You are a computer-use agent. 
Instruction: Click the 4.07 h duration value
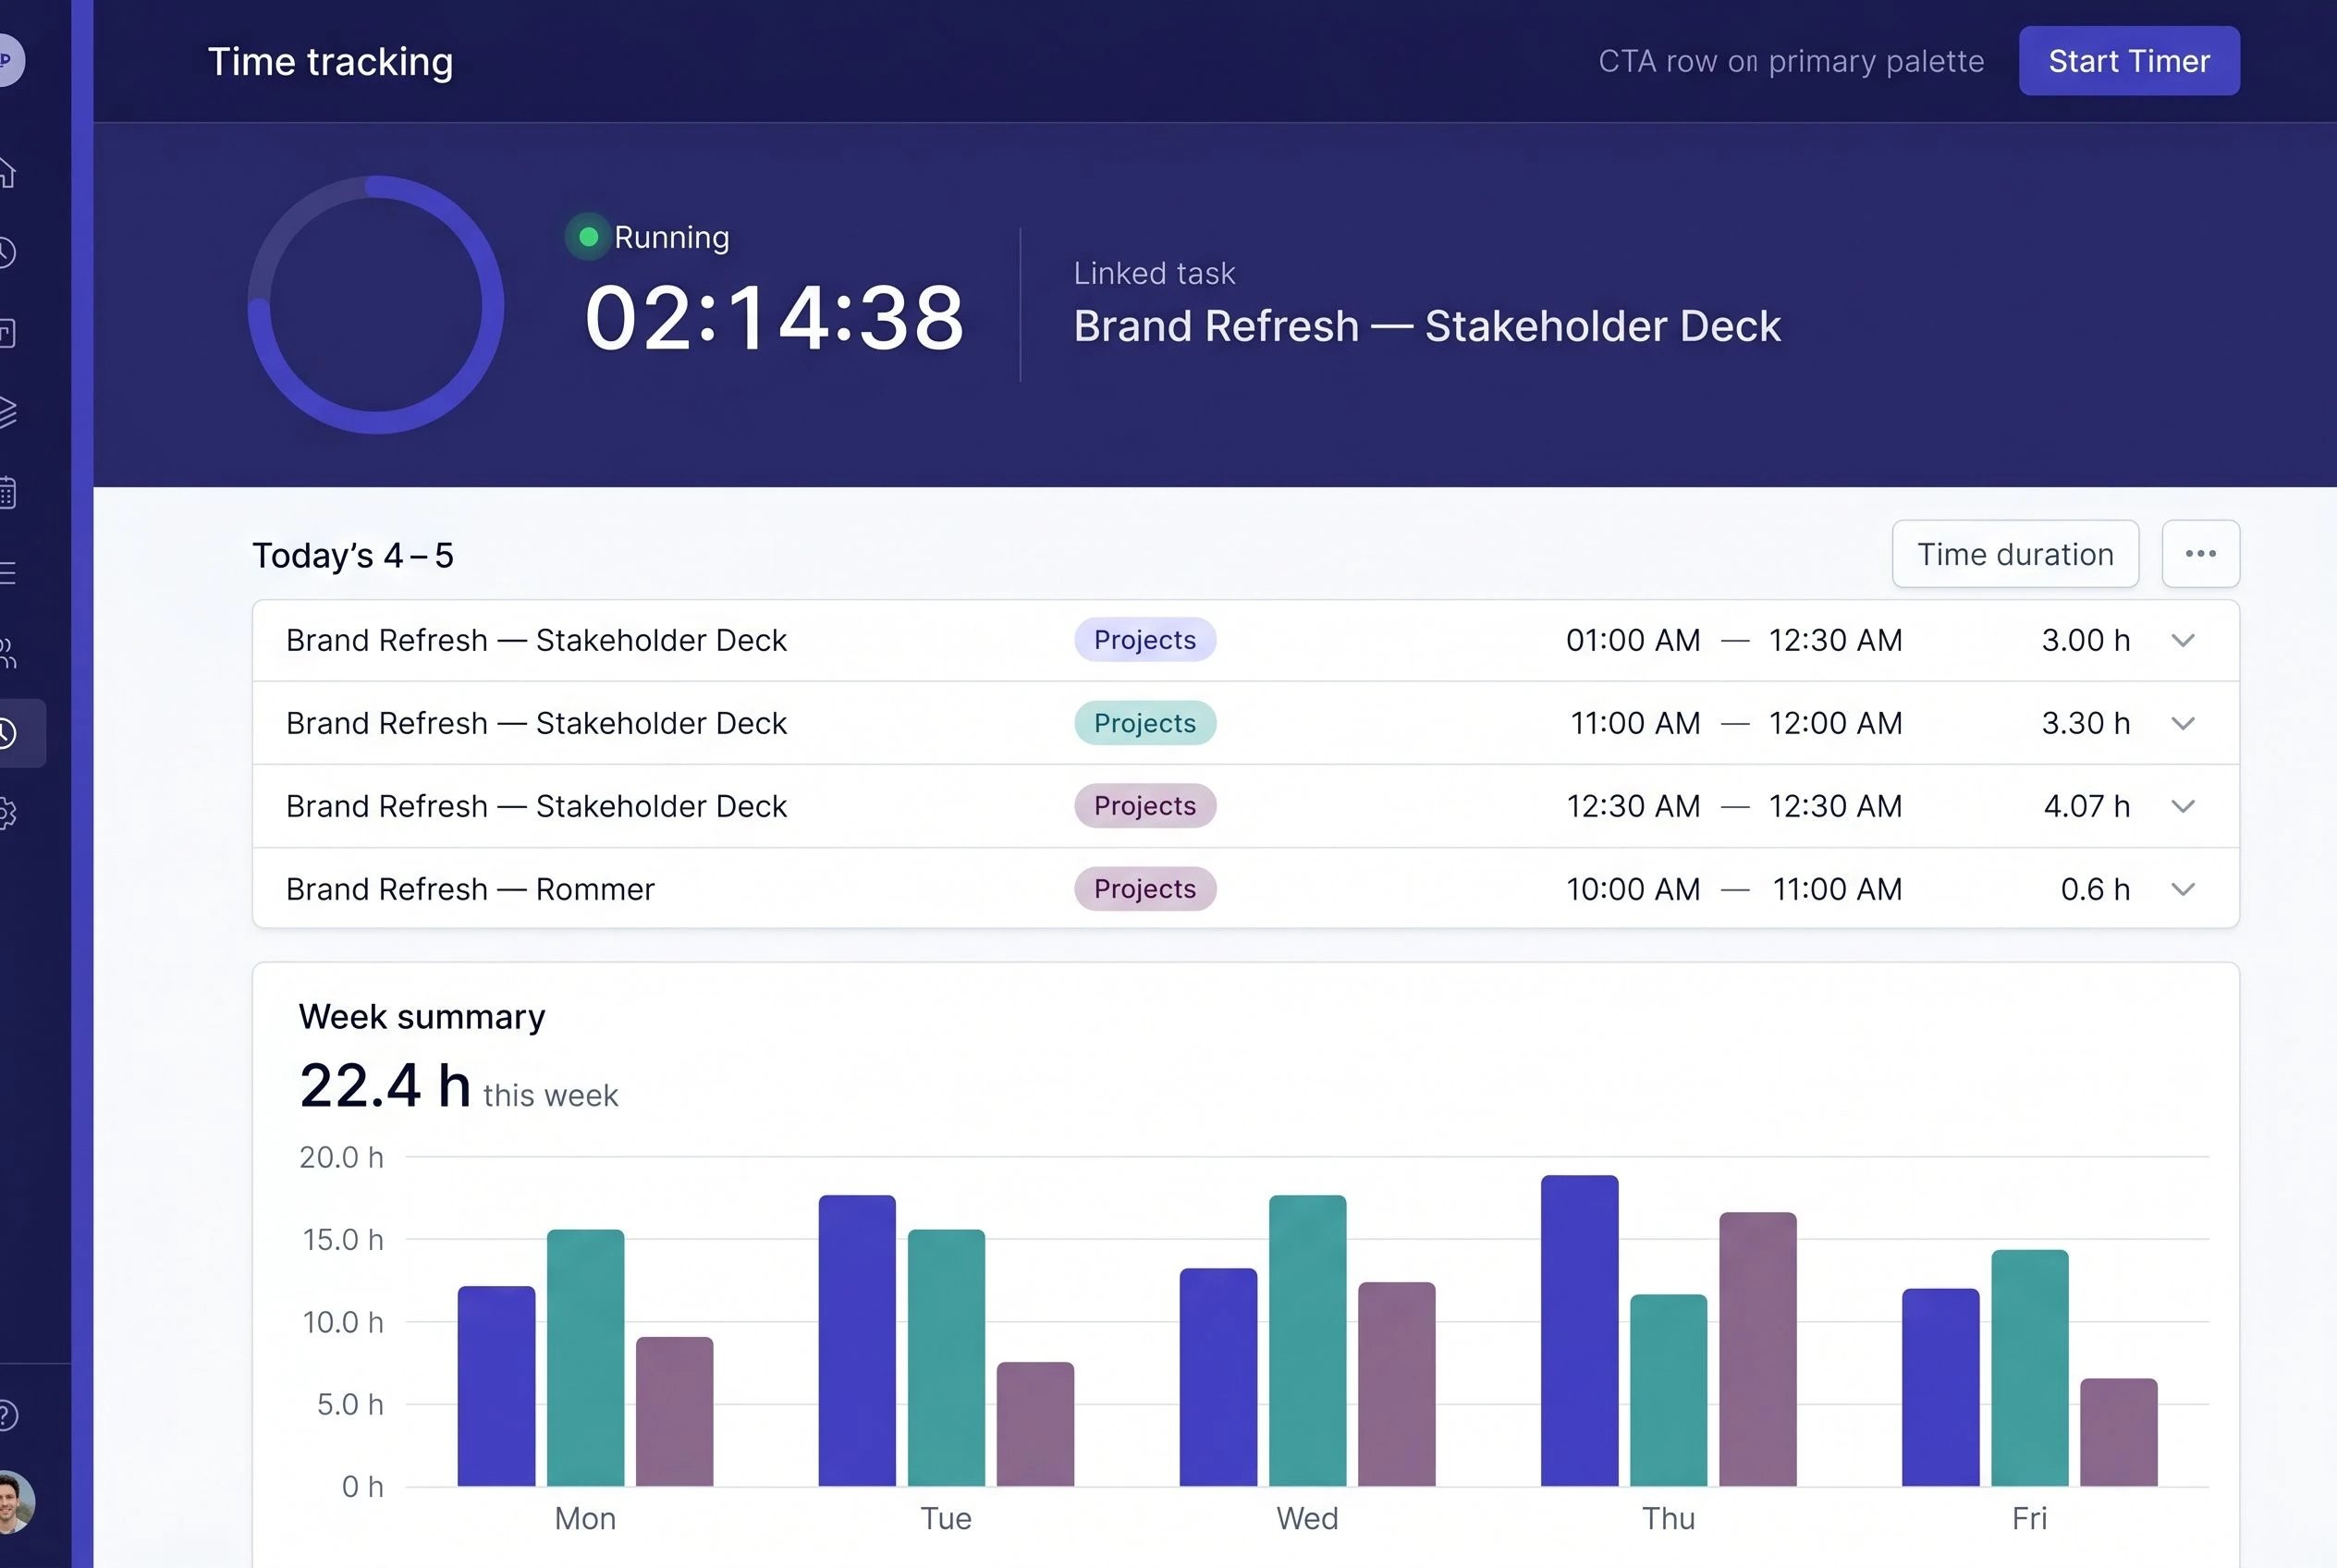click(2086, 806)
